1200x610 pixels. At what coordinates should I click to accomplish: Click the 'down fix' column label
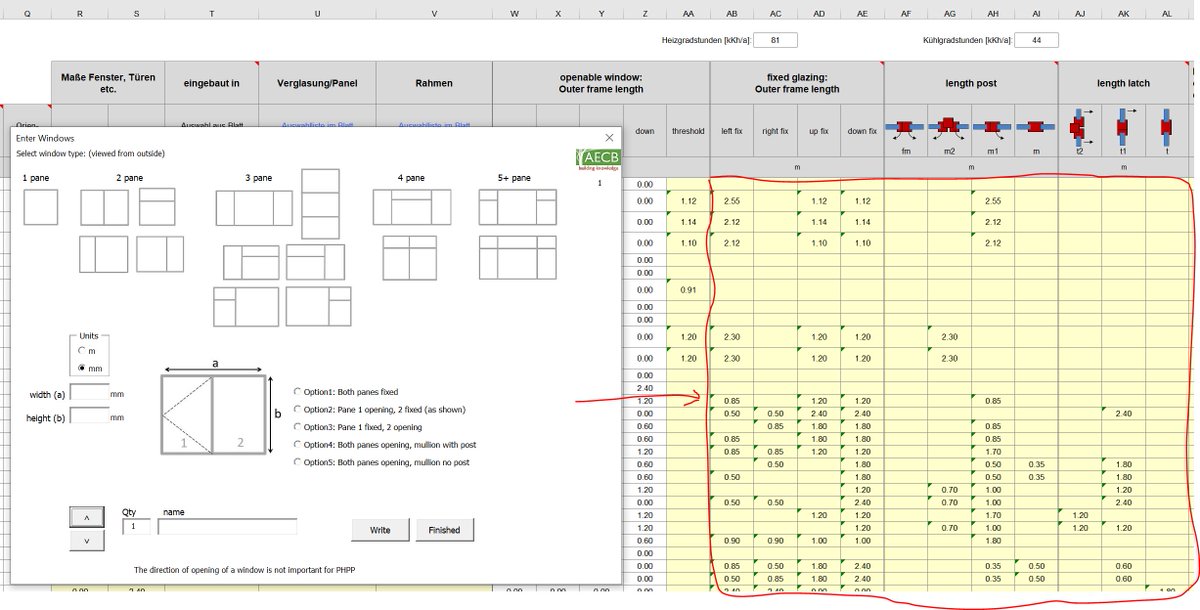tap(862, 131)
